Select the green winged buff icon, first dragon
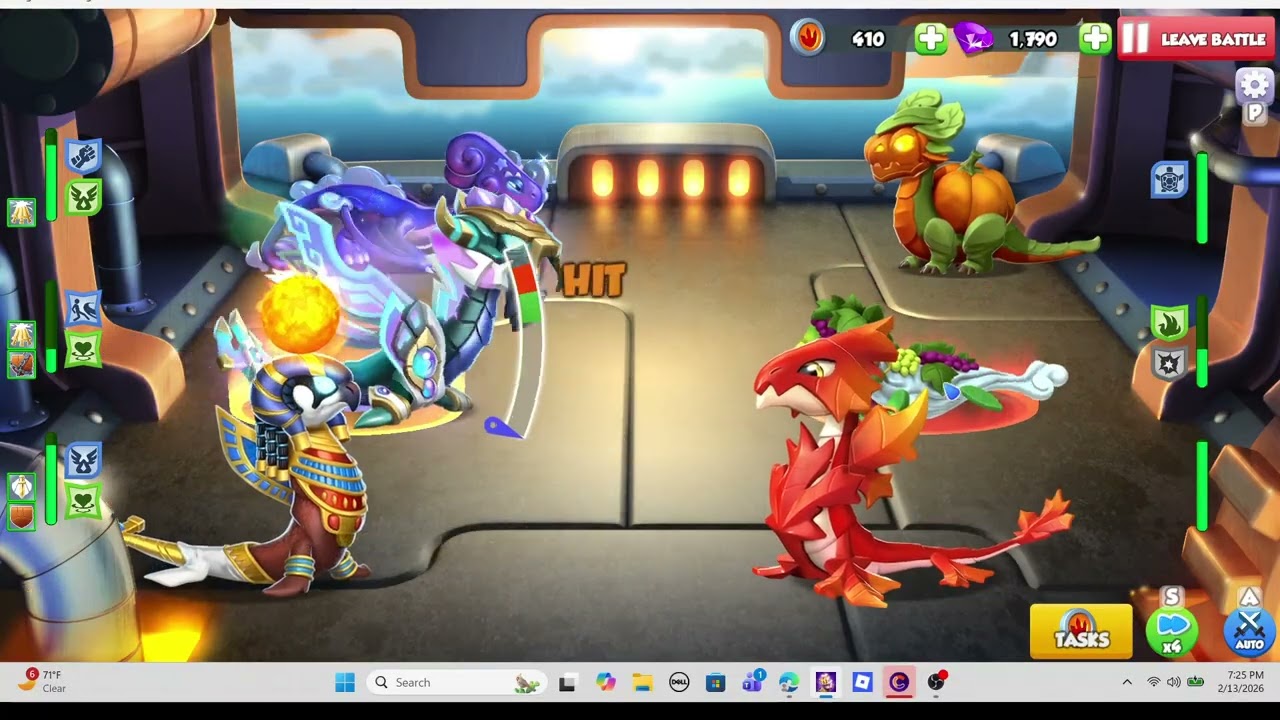The width and height of the screenshot is (1280, 720). pos(83,197)
